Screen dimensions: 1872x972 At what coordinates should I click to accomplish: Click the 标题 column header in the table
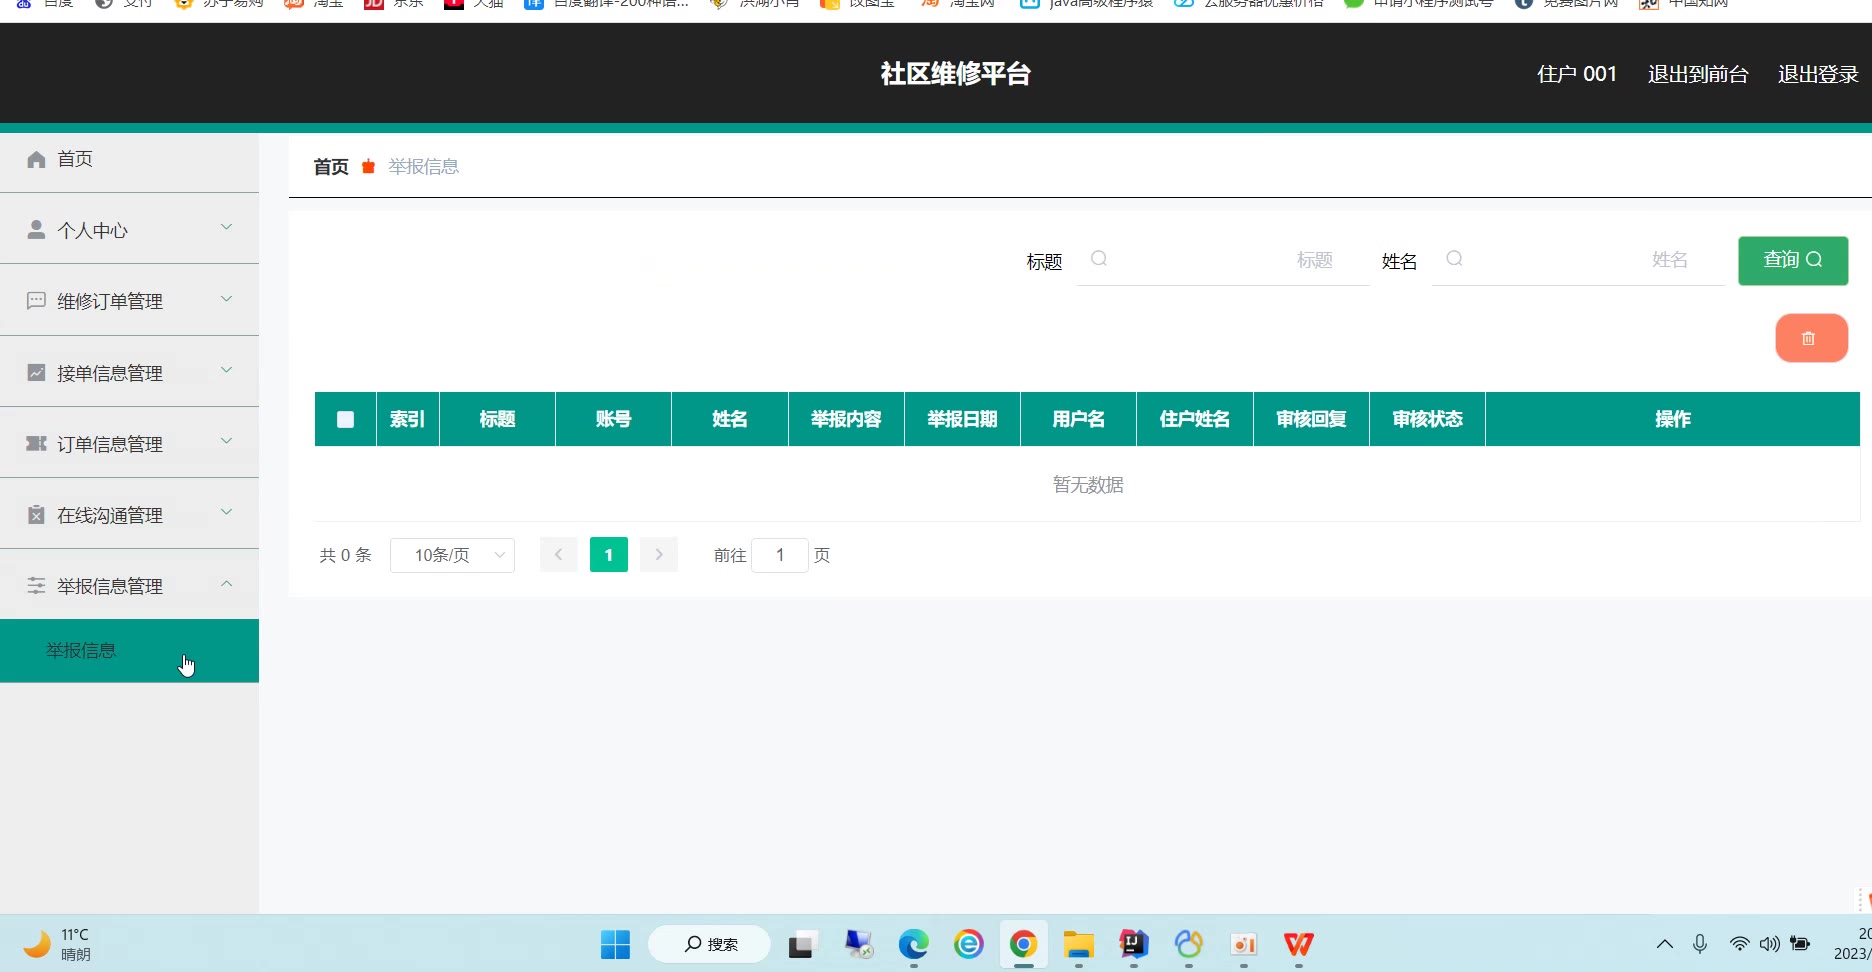[x=497, y=419]
